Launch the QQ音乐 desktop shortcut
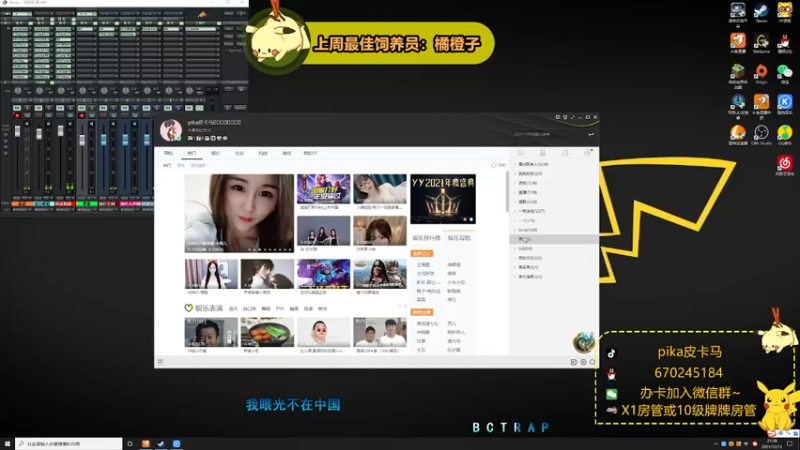This screenshot has width=800, height=450. [785, 135]
